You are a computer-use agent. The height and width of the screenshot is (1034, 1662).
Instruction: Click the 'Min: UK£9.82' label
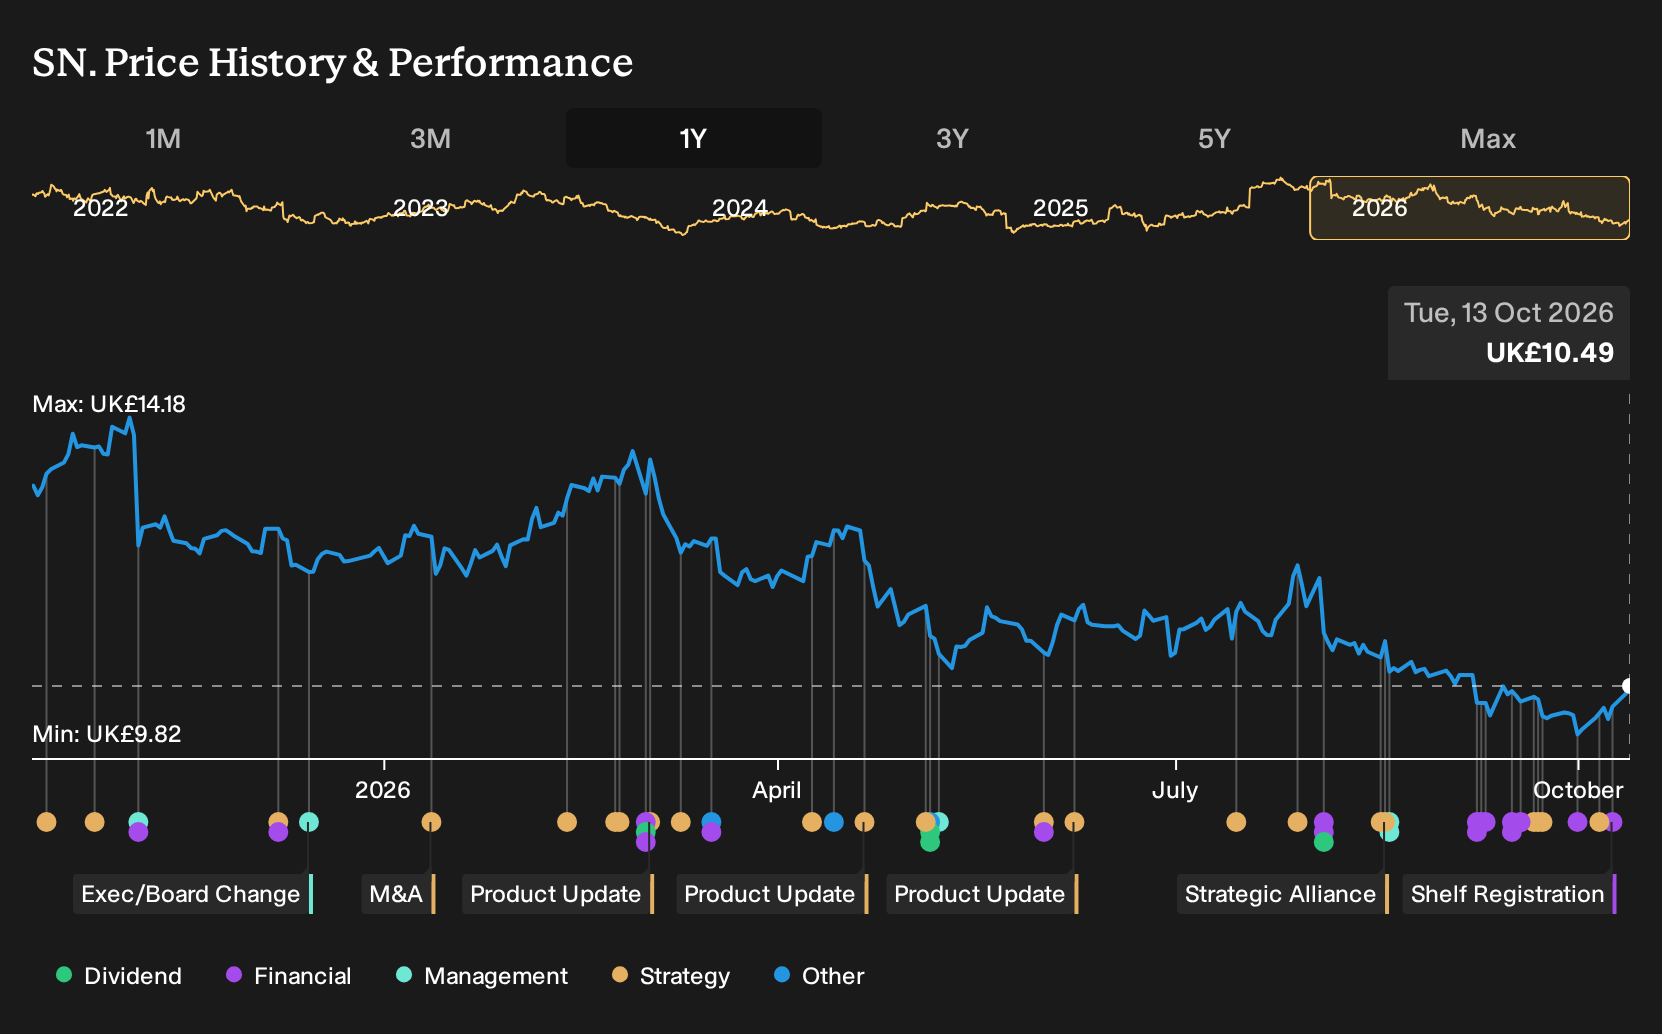click(x=107, y=734)
